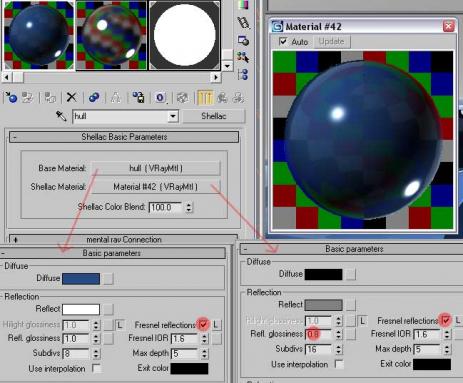
Task: Enable Use interpolation in Material #42 panel
Action: pyautogui.click(x=339, y=364)
